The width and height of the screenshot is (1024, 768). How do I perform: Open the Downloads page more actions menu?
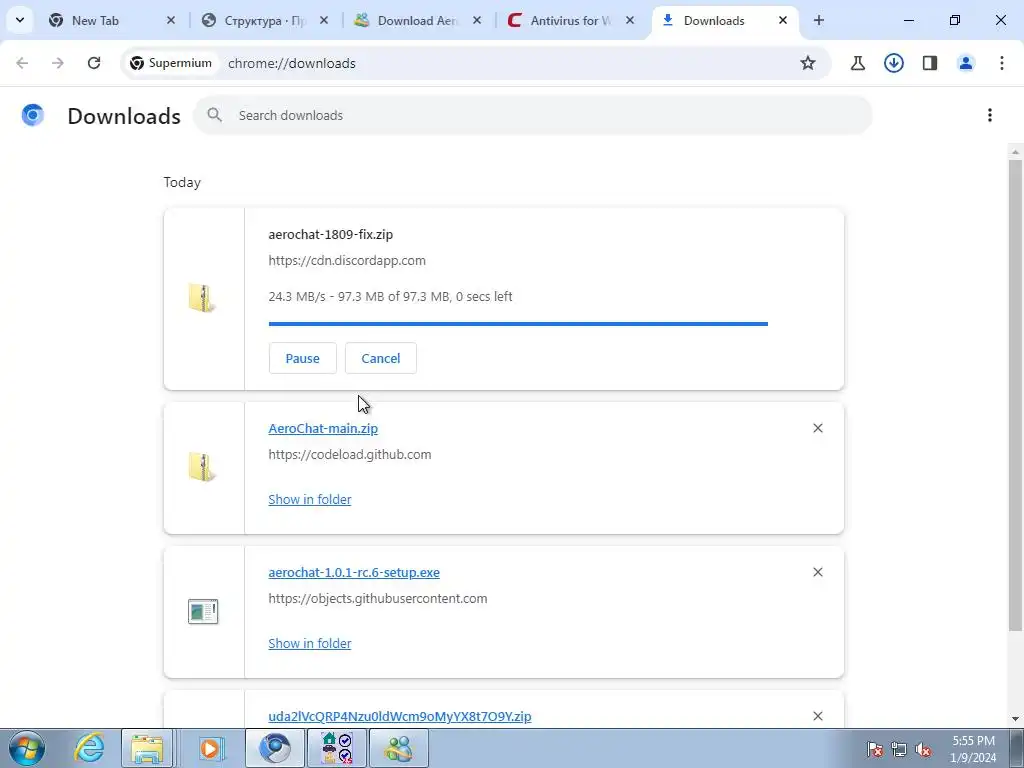point(990,116)
